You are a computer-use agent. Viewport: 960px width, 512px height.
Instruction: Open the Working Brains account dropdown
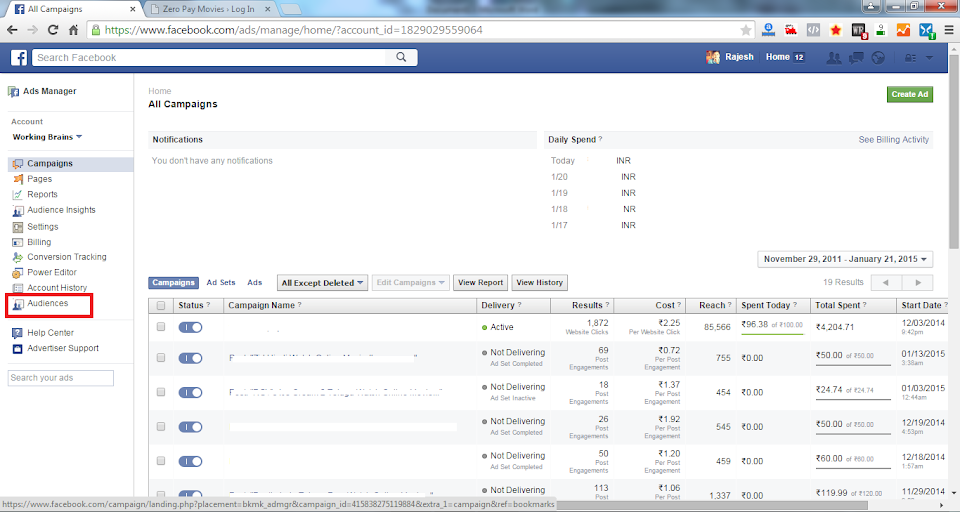pos(47,137)
